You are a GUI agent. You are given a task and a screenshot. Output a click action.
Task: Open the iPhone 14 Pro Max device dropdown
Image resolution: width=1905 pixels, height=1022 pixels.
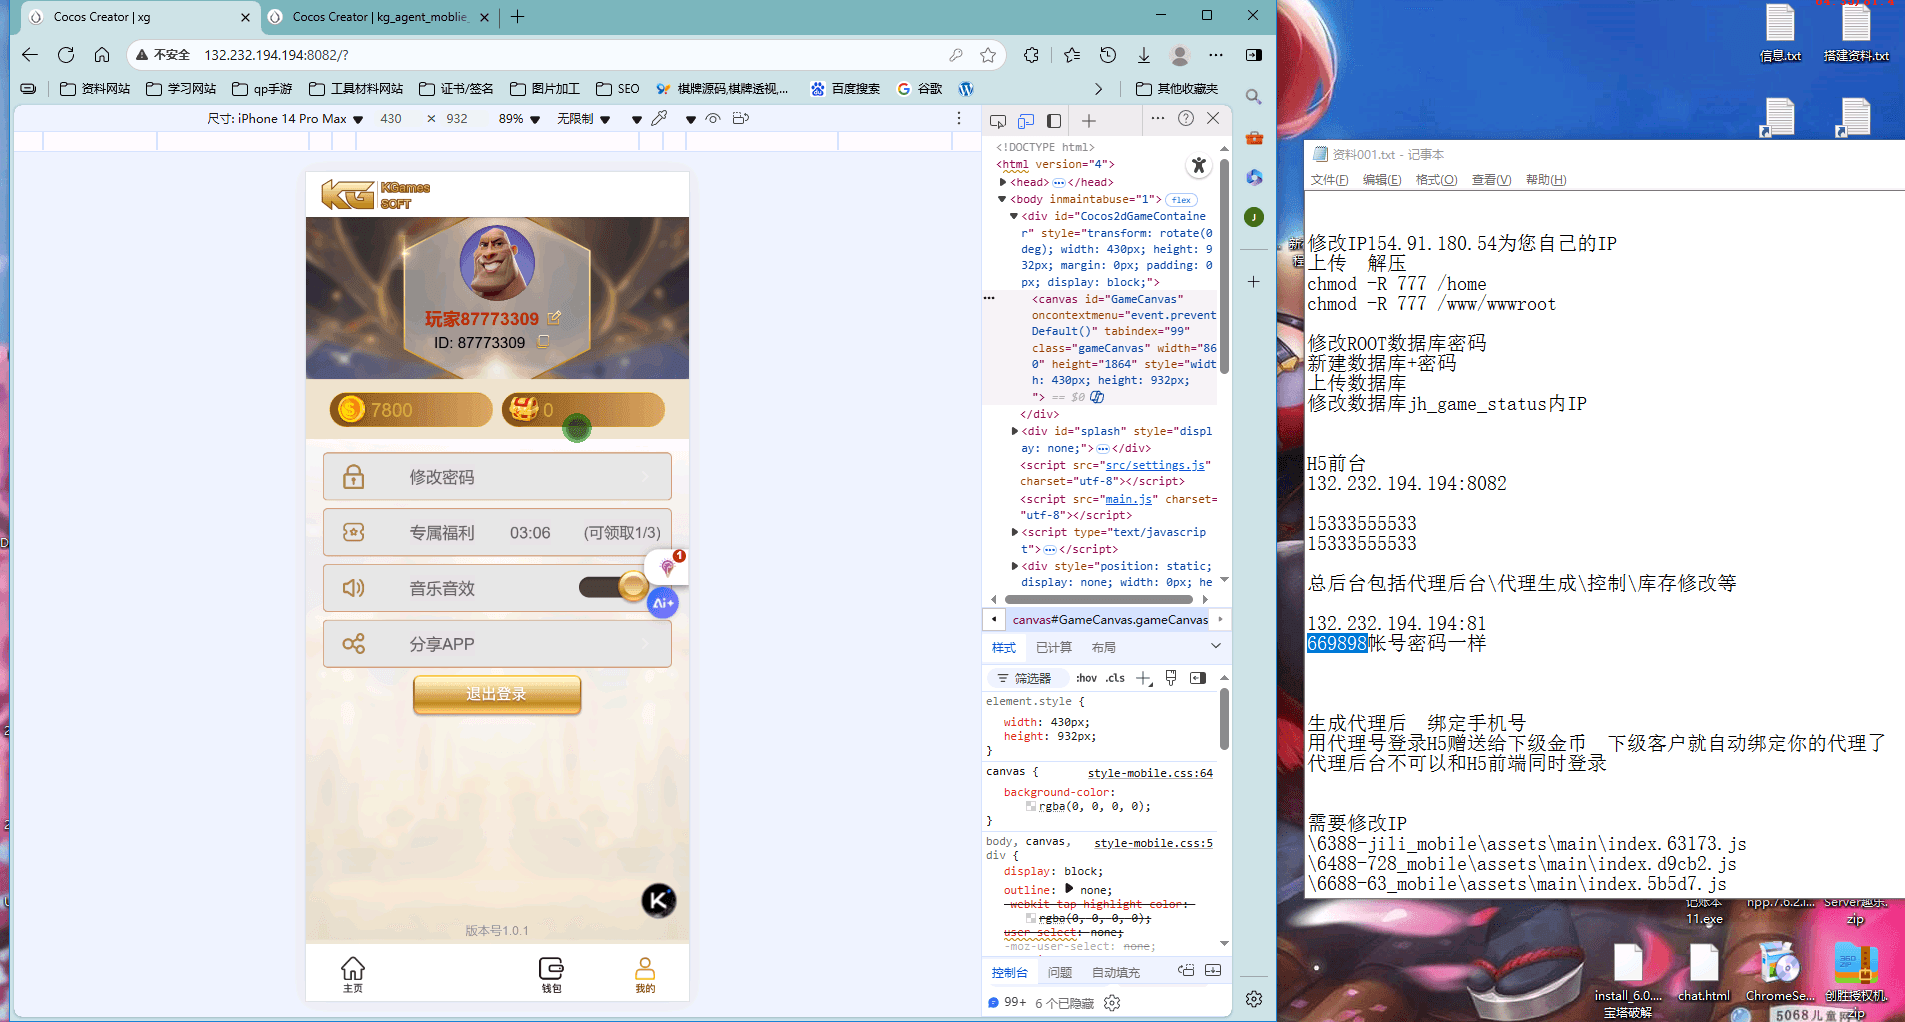(285, 119)
